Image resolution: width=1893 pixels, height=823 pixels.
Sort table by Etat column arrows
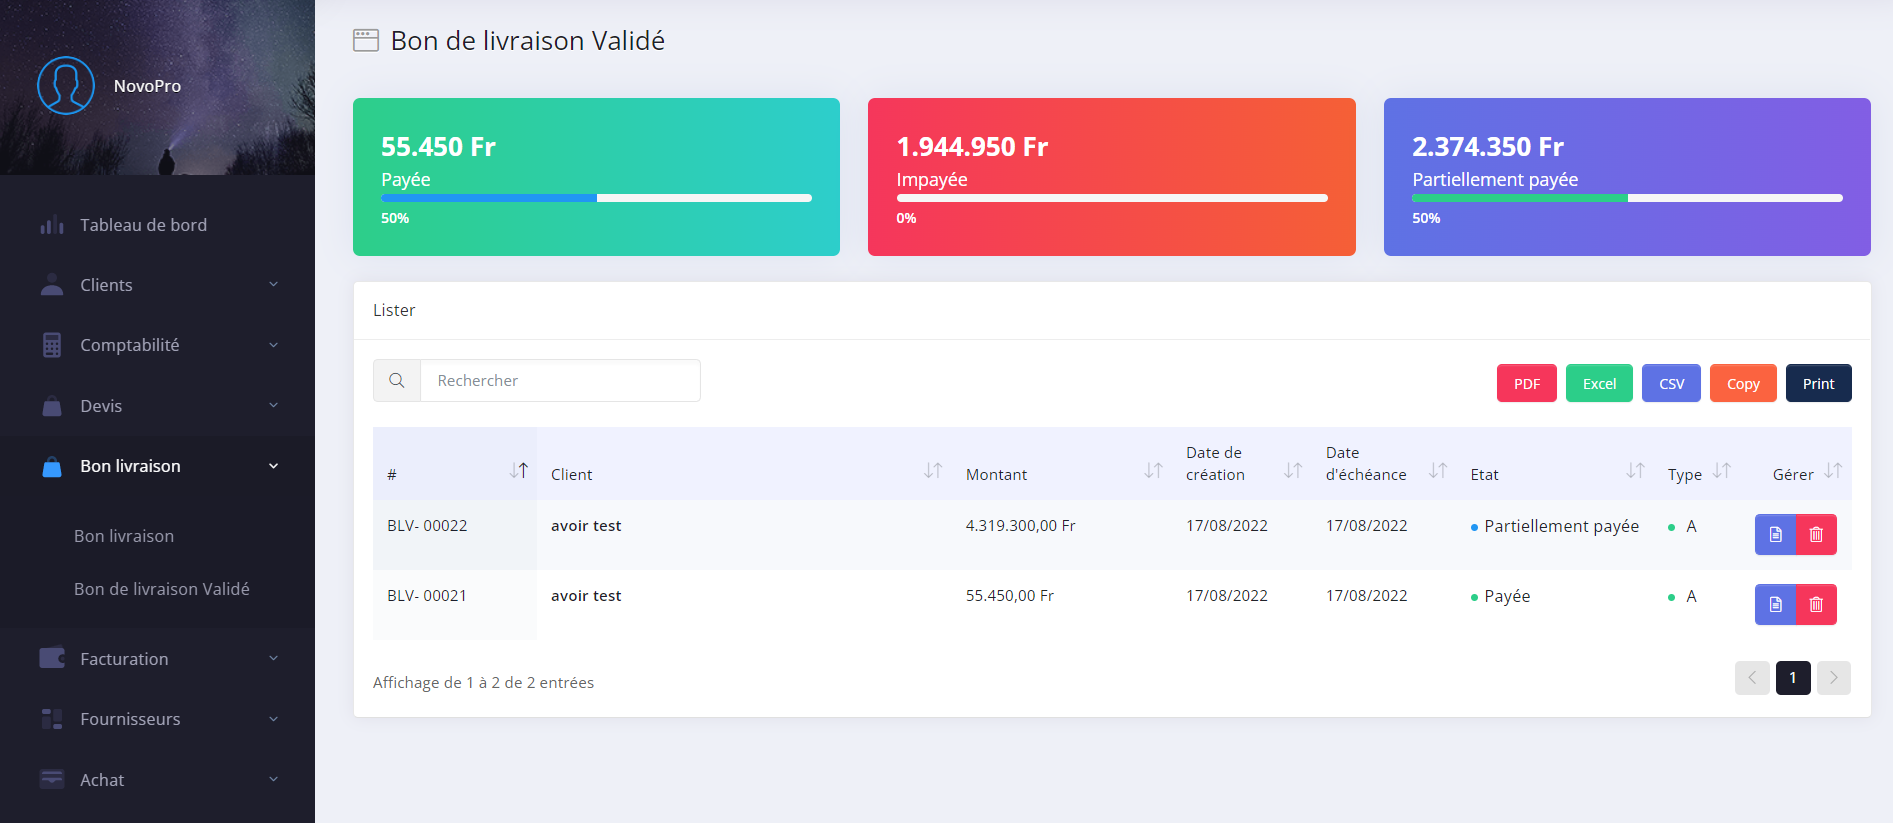[1635, 470]
